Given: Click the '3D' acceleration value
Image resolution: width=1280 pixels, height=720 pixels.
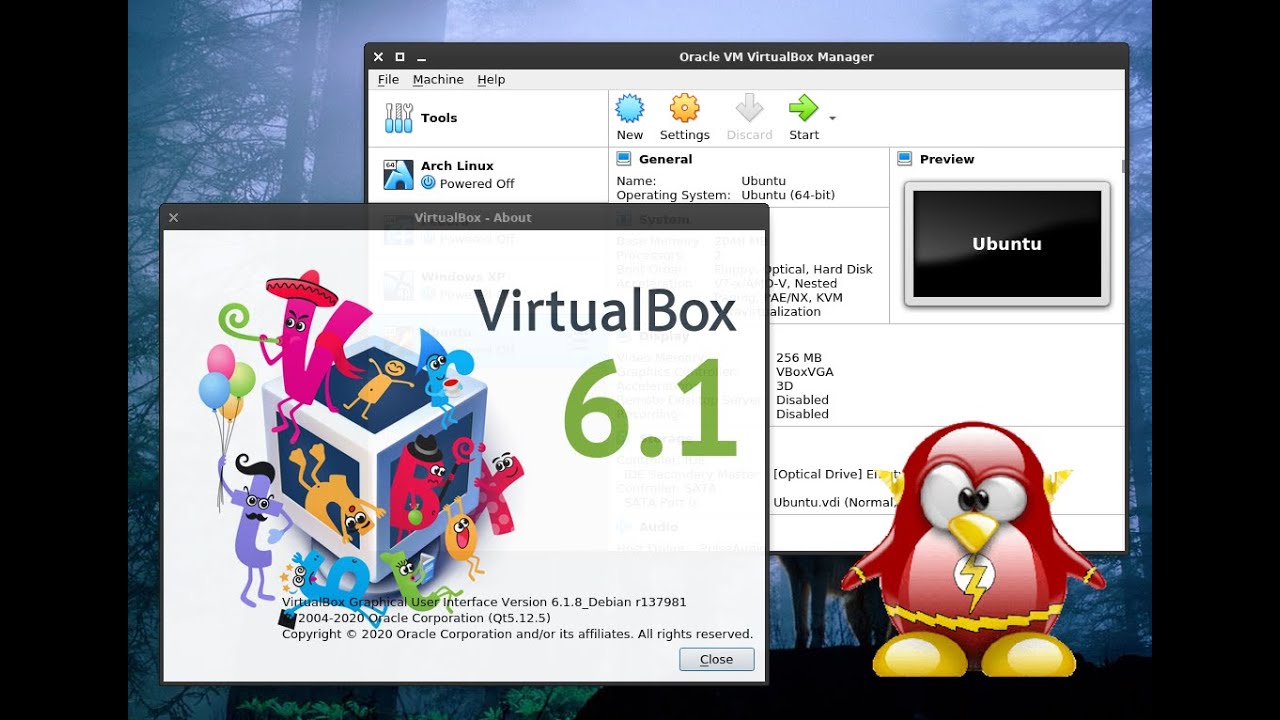Looking at the screenshot, I should 784,386.
